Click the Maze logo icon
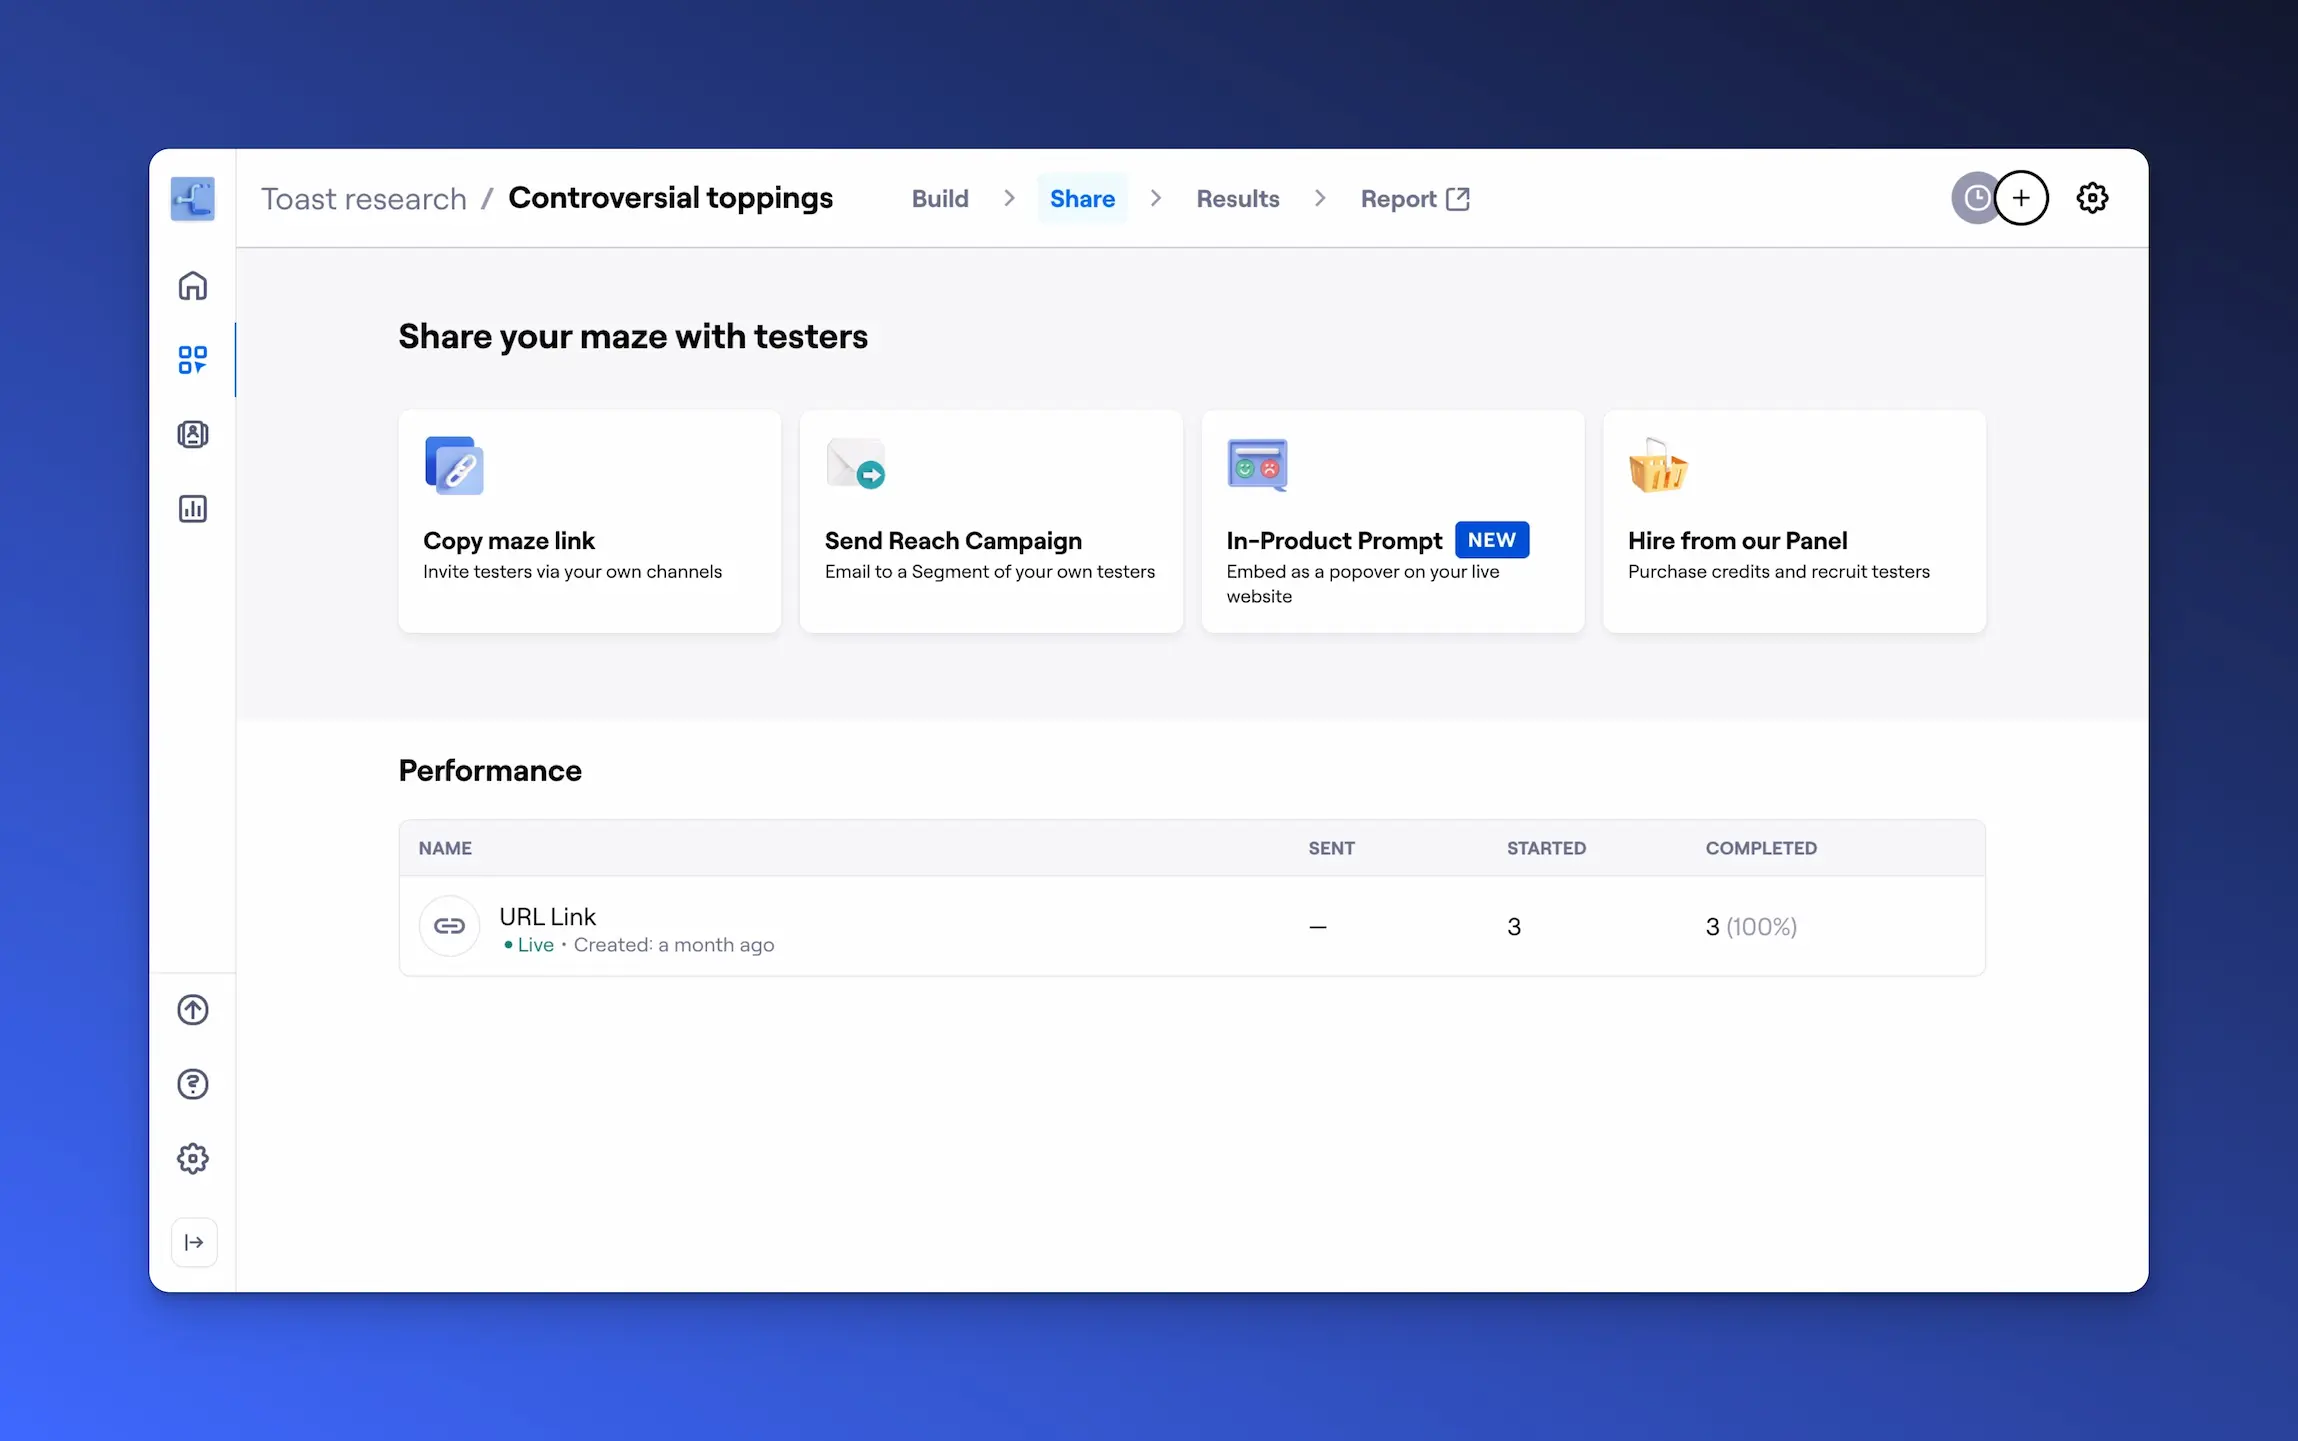2298x1441 pixels. click(192, 198)
